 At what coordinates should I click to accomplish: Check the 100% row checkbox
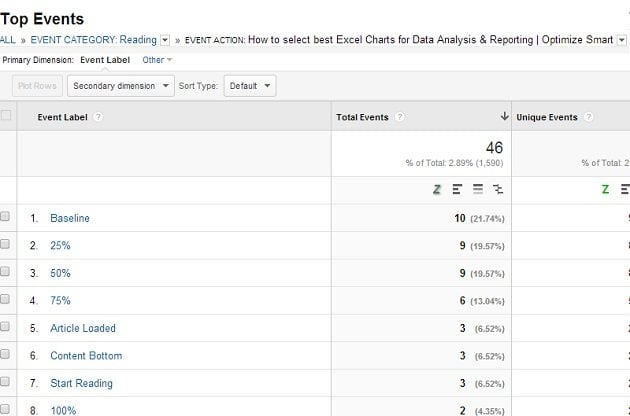coord(4,408)
